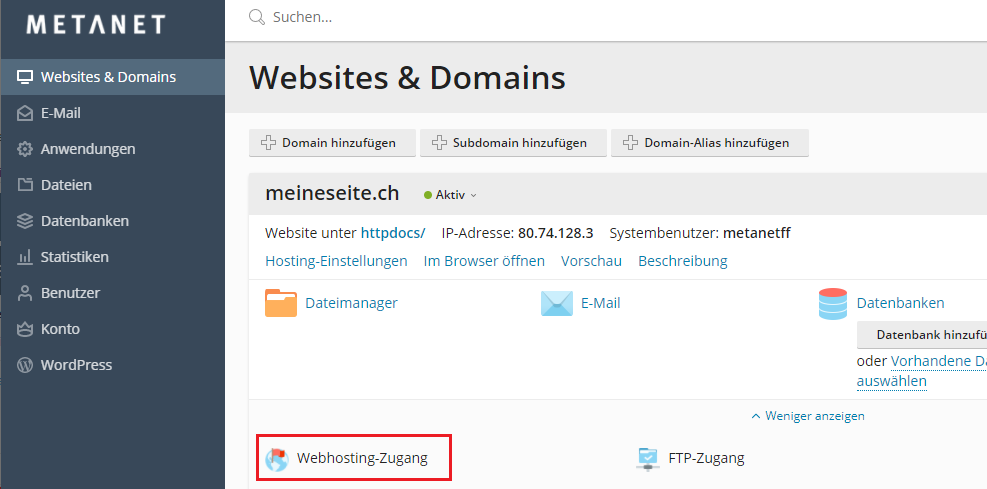Click the Datenbanken database stack icon
This screenshot has height=489, width=987.
pyautogui.click(x=832, y=303)
